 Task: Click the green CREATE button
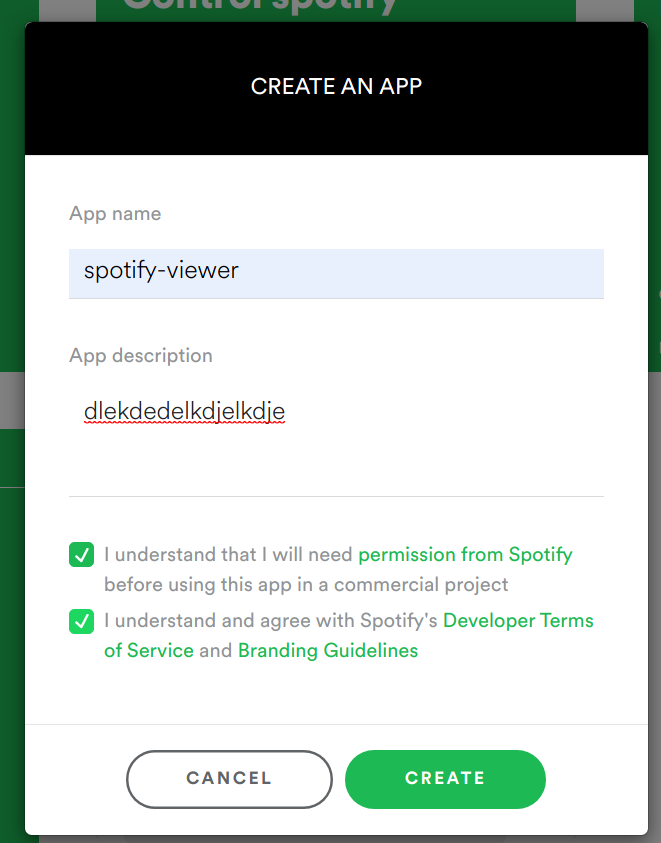(x=445, y=779)
